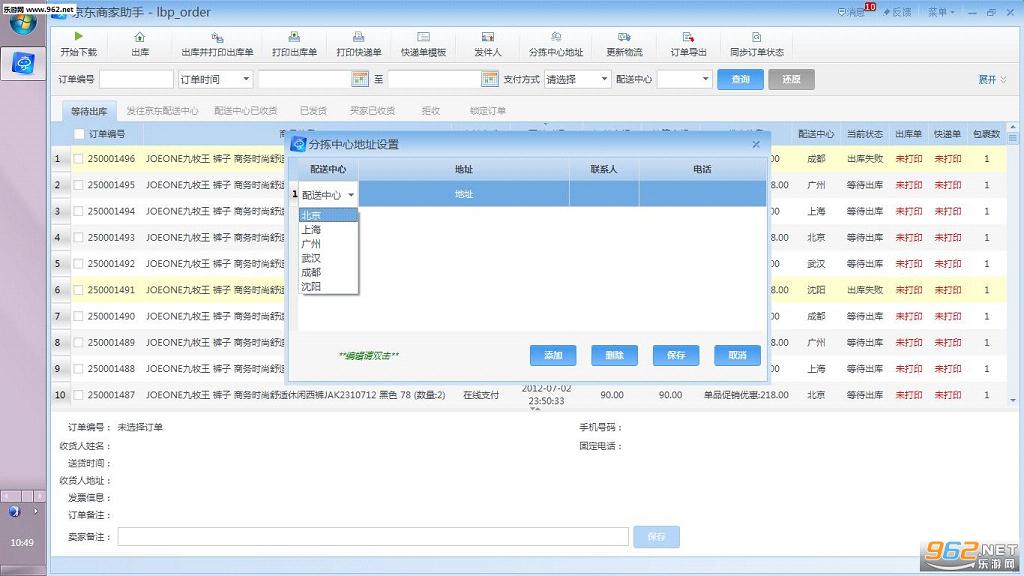This screenshot has height=576, width=1024.
Task: Switch to the 配送中心已收货 tab
Action: (246, 111)
